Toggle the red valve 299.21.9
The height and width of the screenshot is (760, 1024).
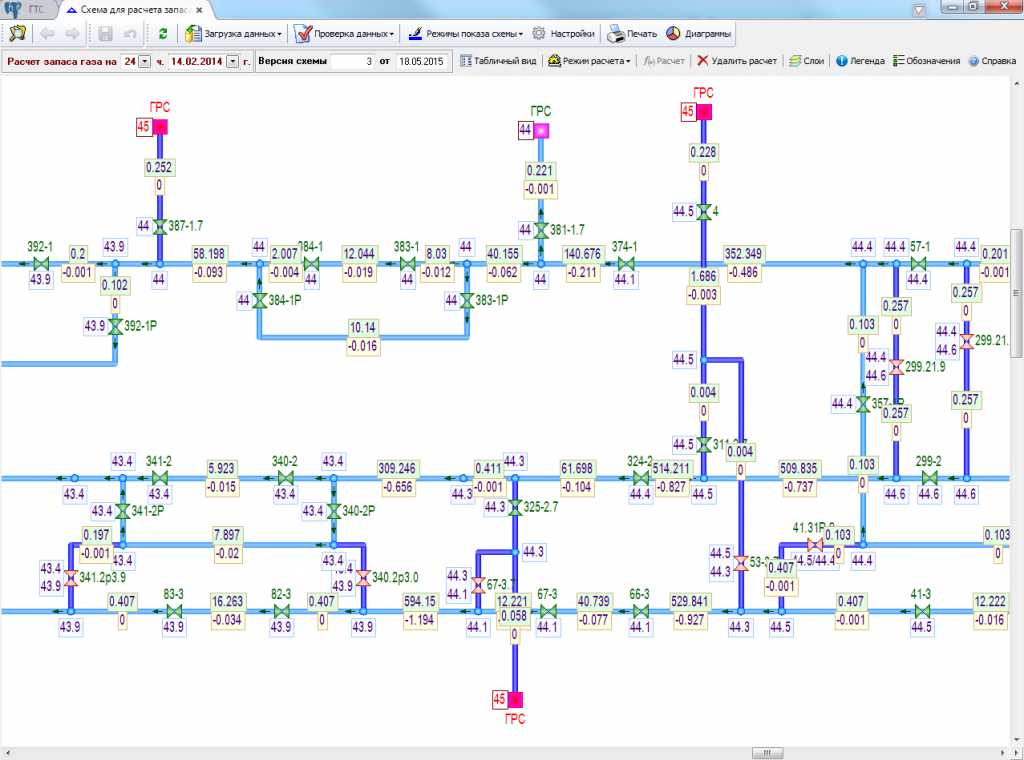[897, 367]
